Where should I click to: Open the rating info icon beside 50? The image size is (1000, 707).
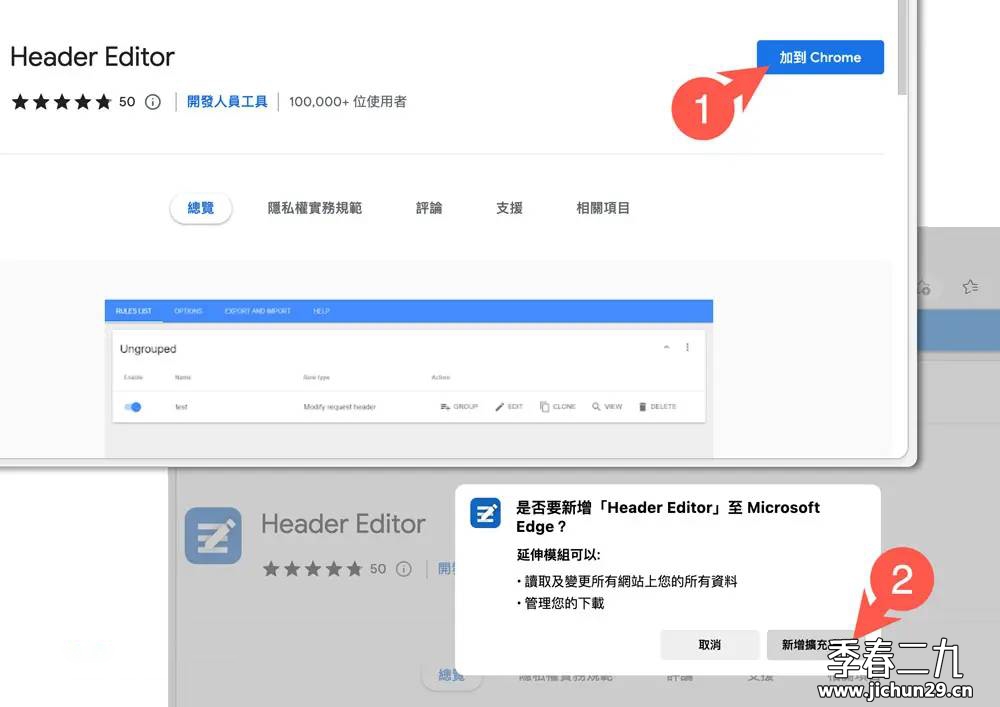(153, 102)
